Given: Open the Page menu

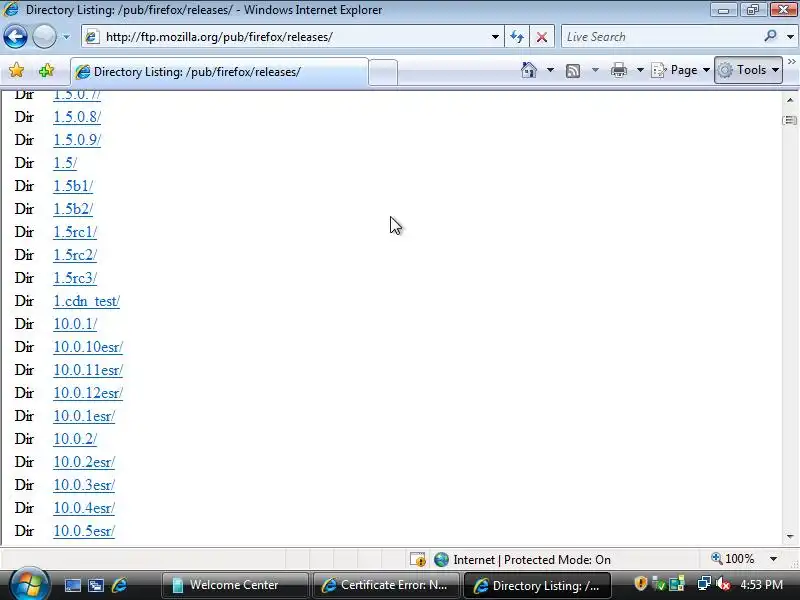Looking at the screenshot, I should (x=681, y=70).
